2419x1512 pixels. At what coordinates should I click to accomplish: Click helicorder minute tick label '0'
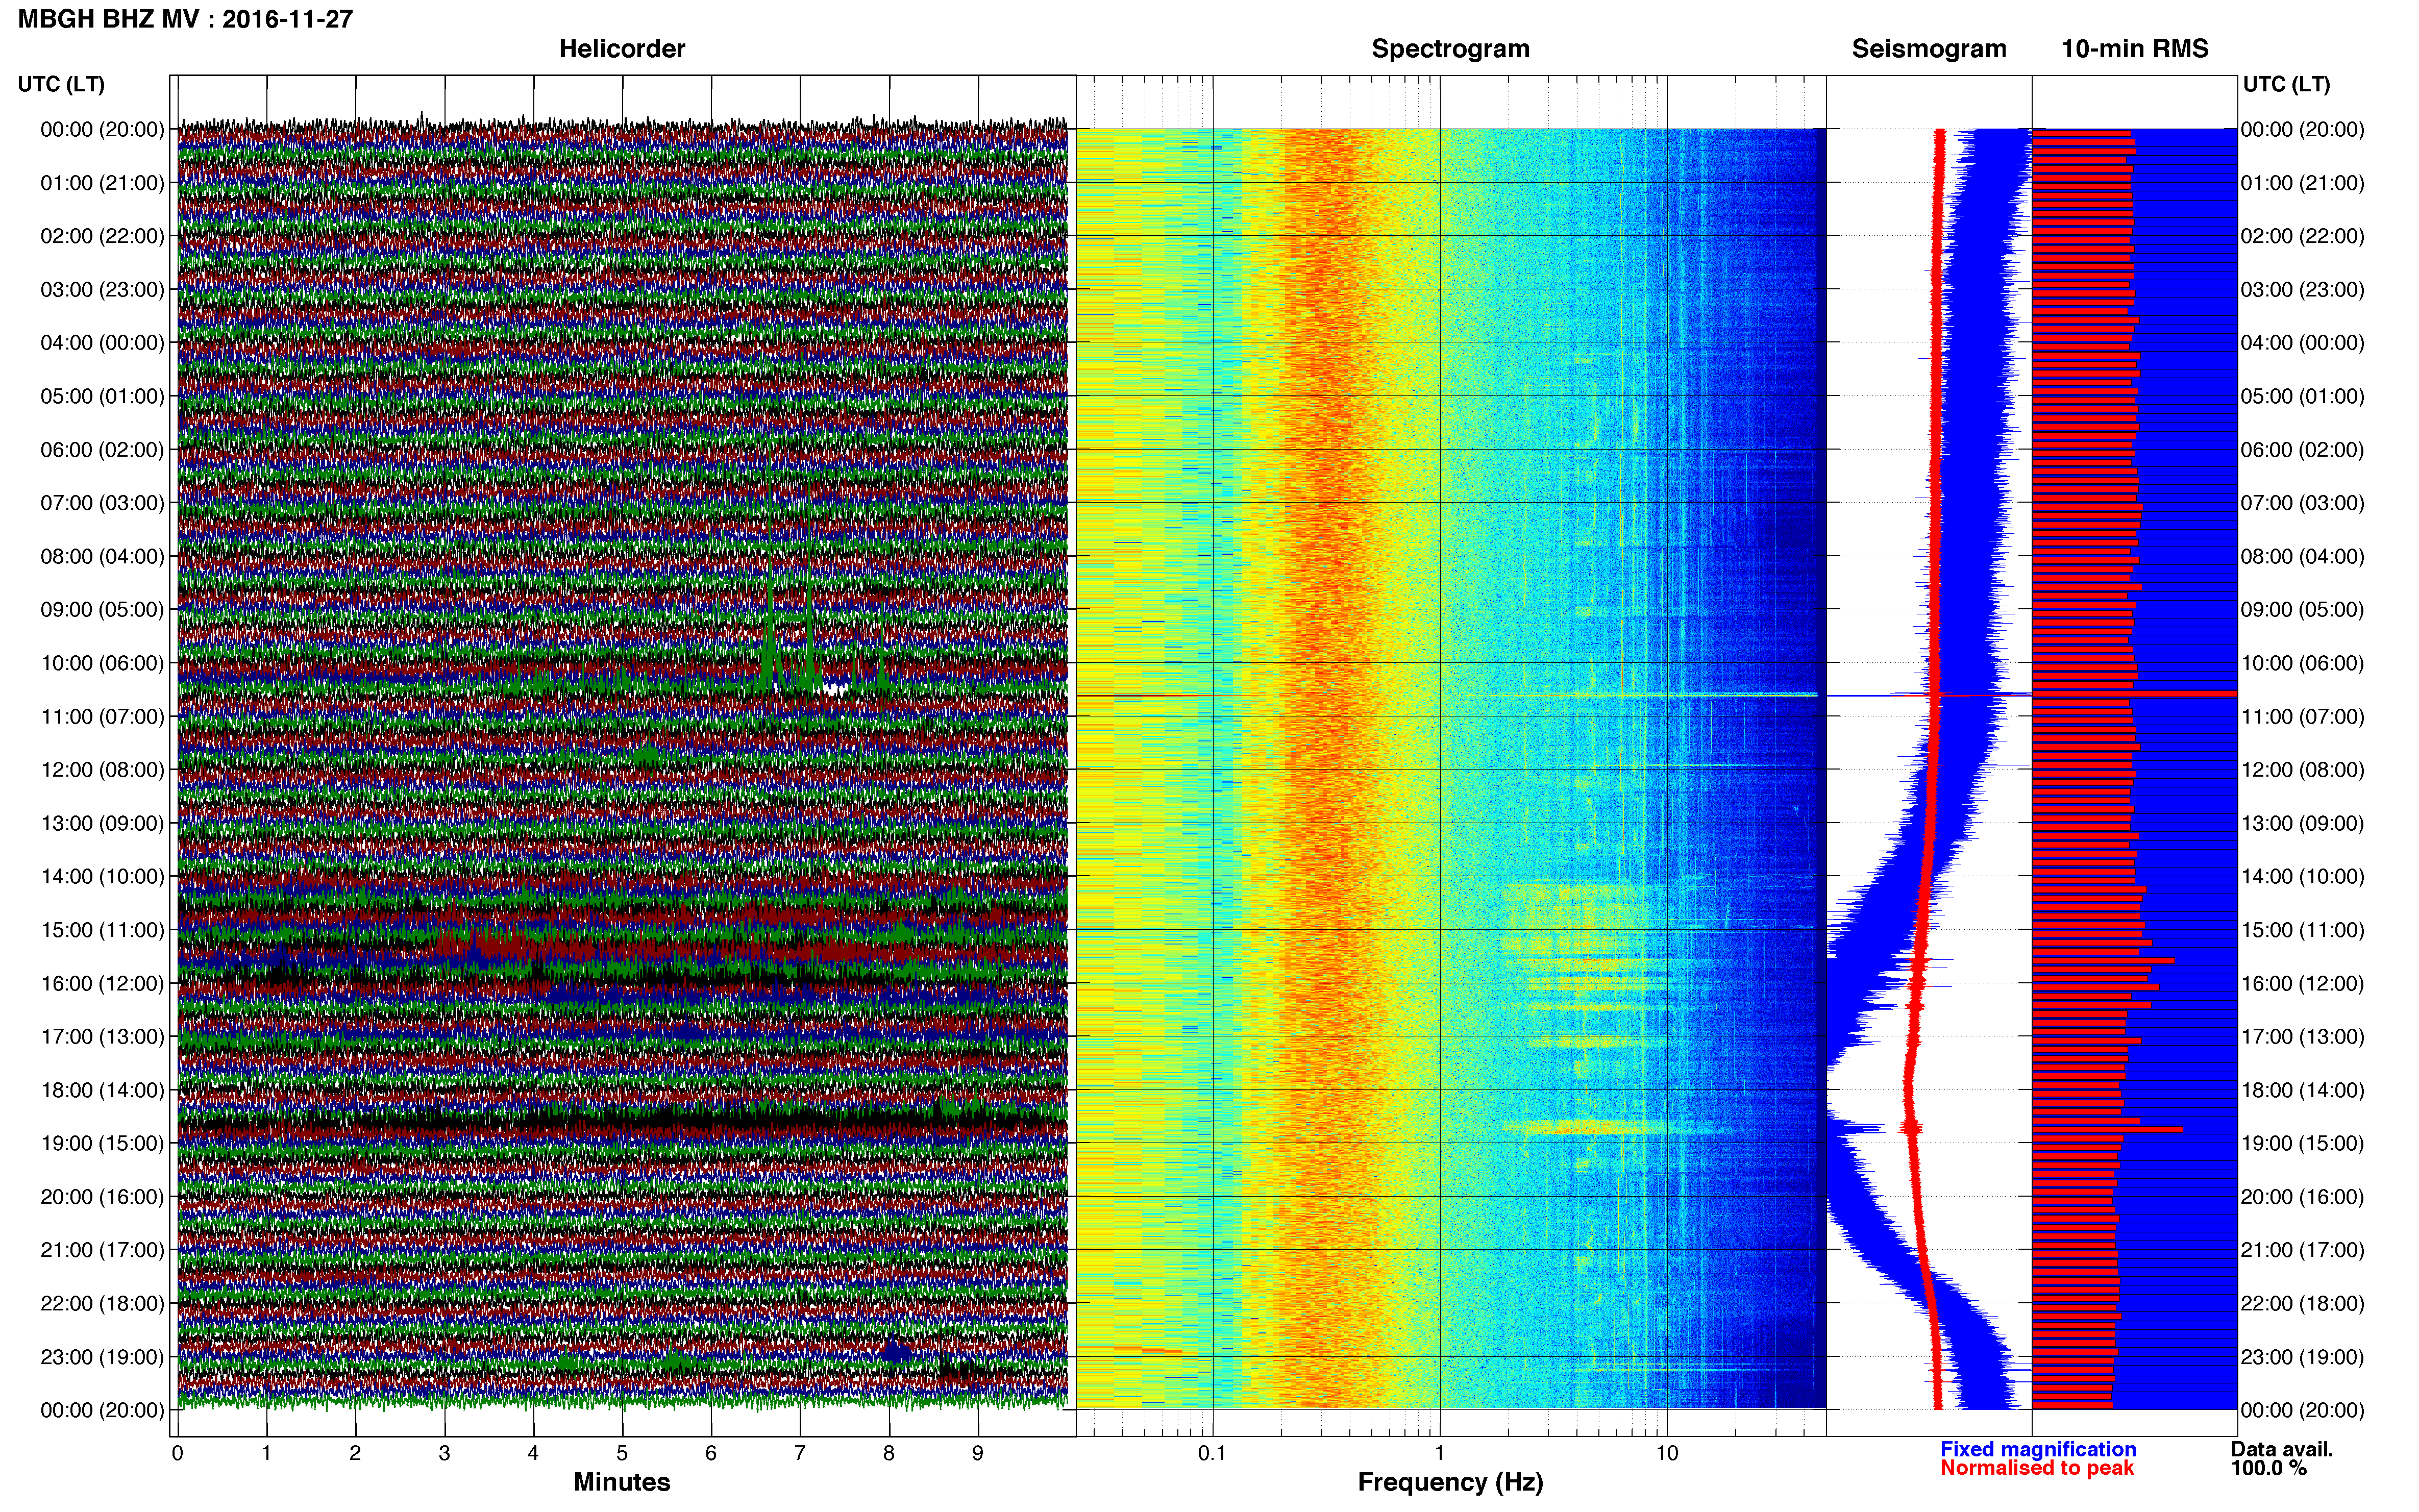tap(178, 1453)
